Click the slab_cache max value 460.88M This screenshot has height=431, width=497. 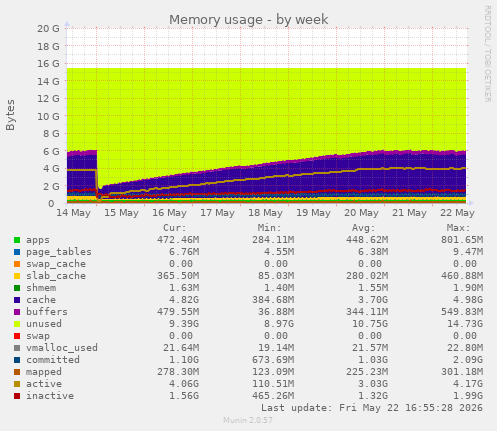(x=462, y=276)
